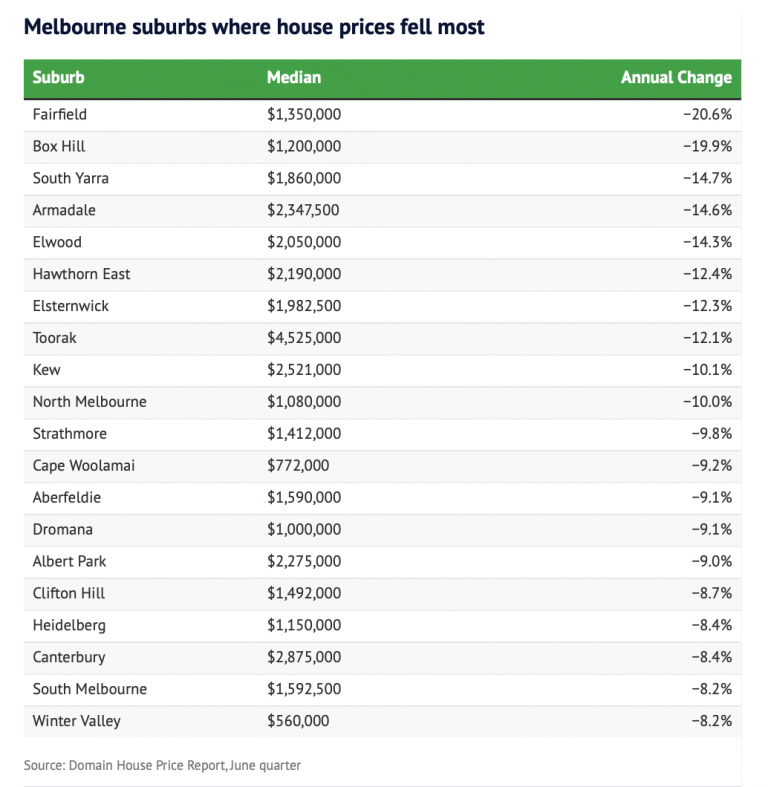
Task: Click Elwood's annual change −14.3%
Action: 707,242
